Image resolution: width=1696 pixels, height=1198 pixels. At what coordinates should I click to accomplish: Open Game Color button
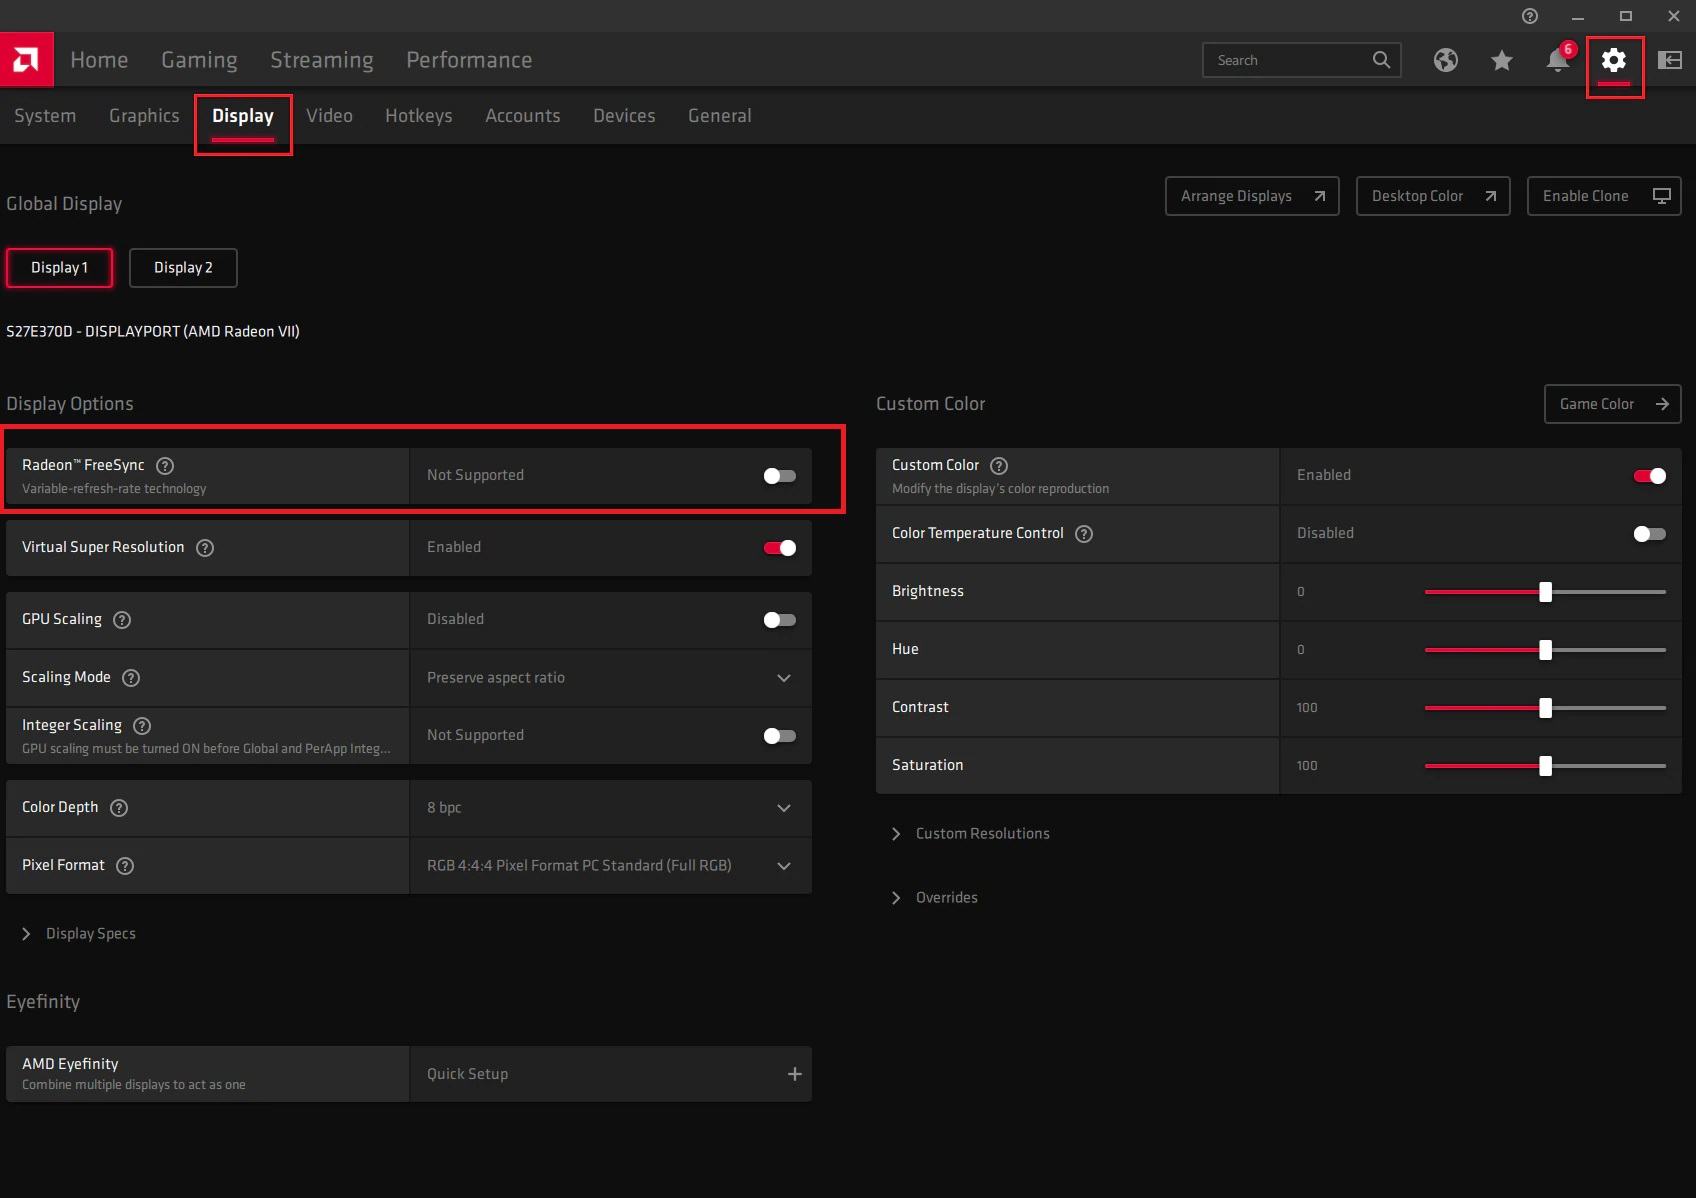click(1613, 404)
